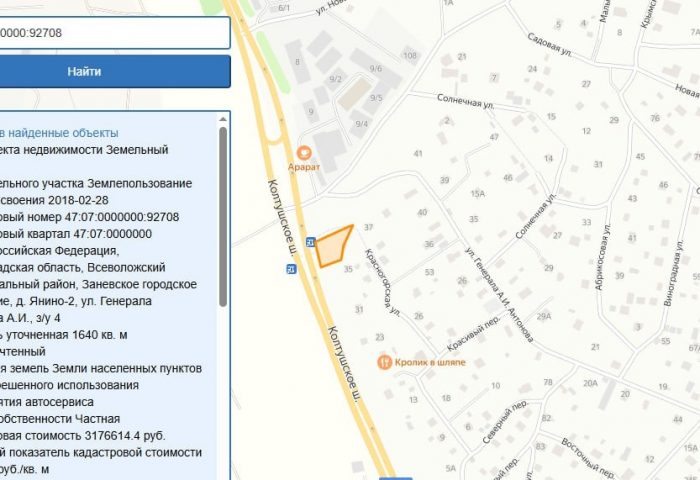
Task: Click the Кролик в шляпе restaurant icon
Action: click(384, 360)
